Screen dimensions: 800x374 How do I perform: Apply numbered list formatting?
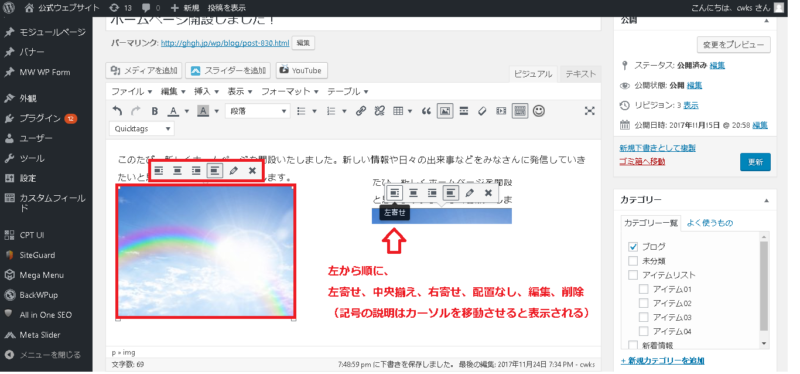[331, 111]
